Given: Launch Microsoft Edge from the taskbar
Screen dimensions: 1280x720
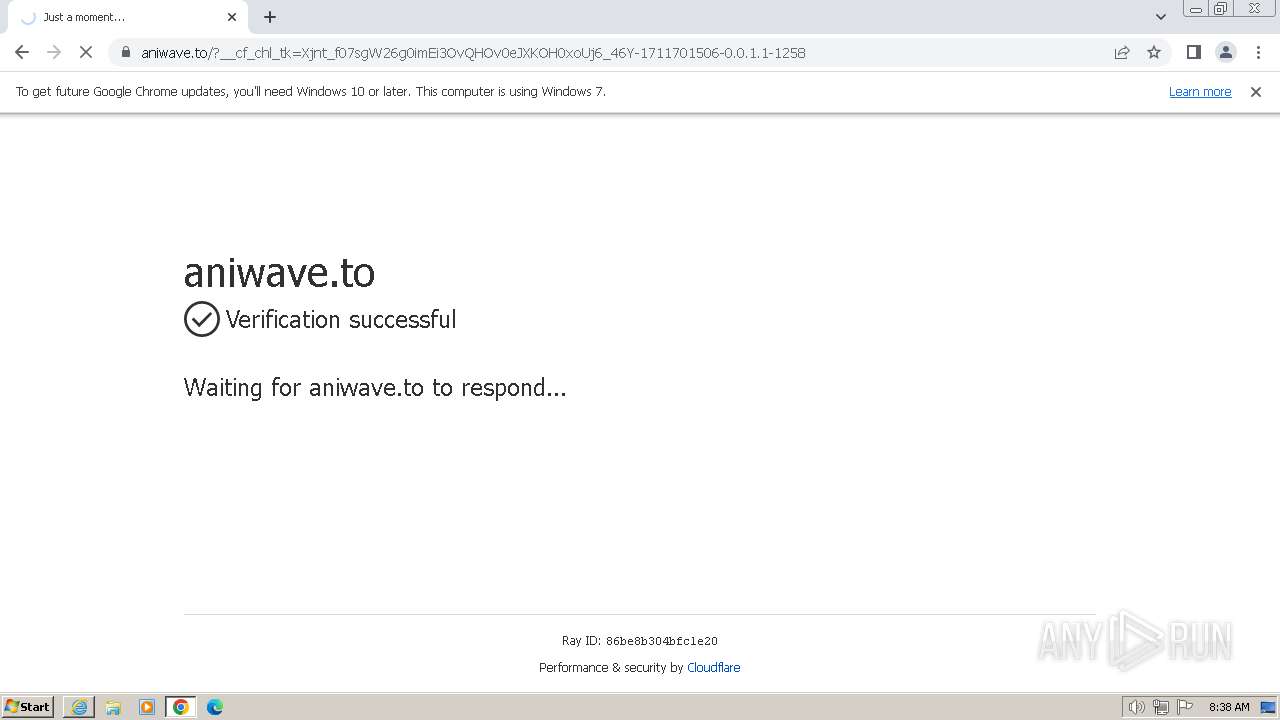Looking at the screenshot, I should click(x=215, y=707).
